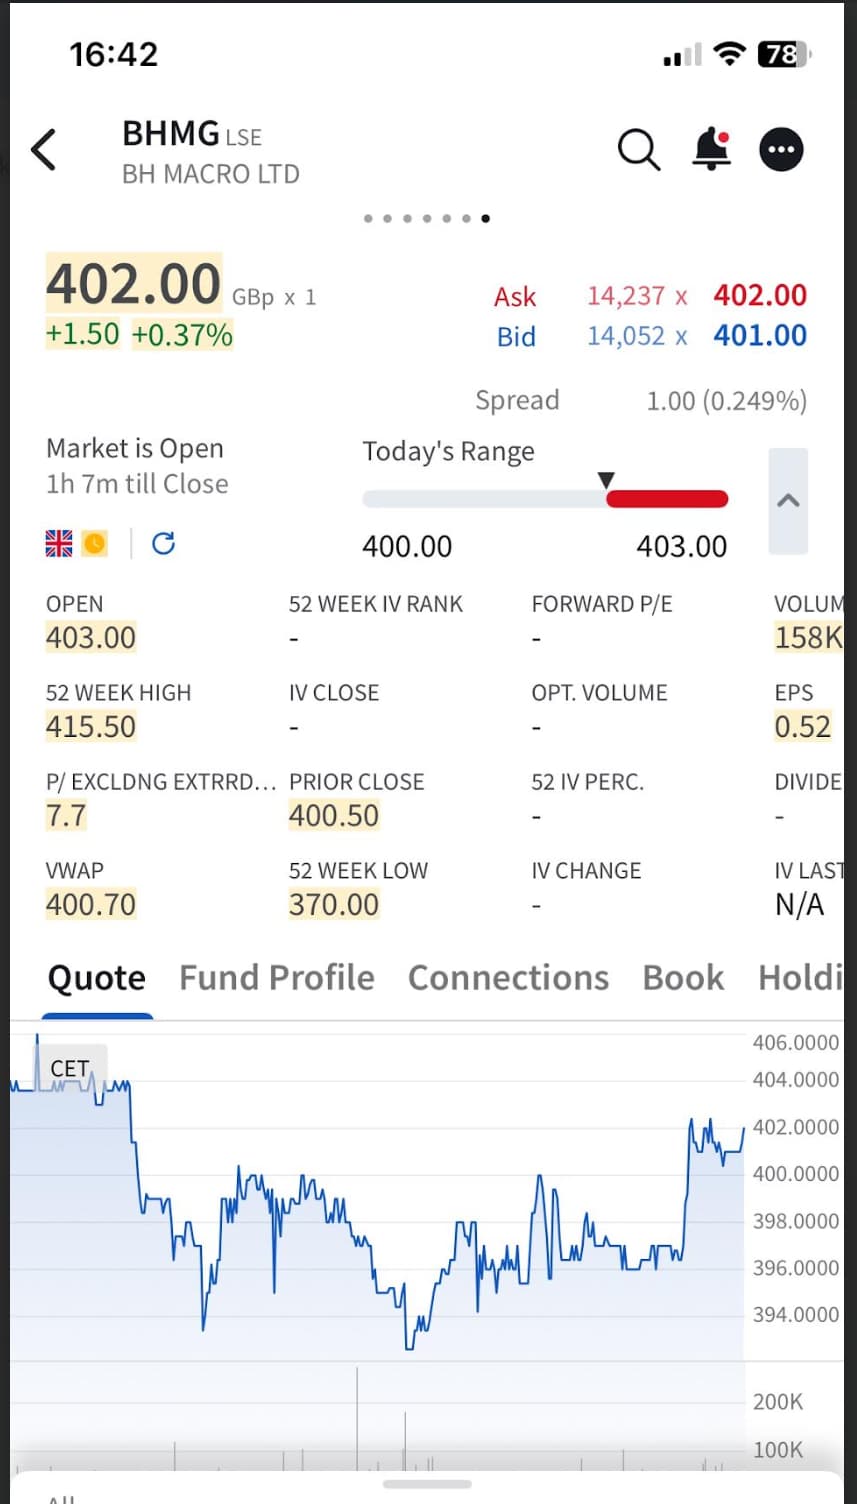Tap the black triangle range marker
This screenshot has height=1504, width=857.
tap(606, 480)
